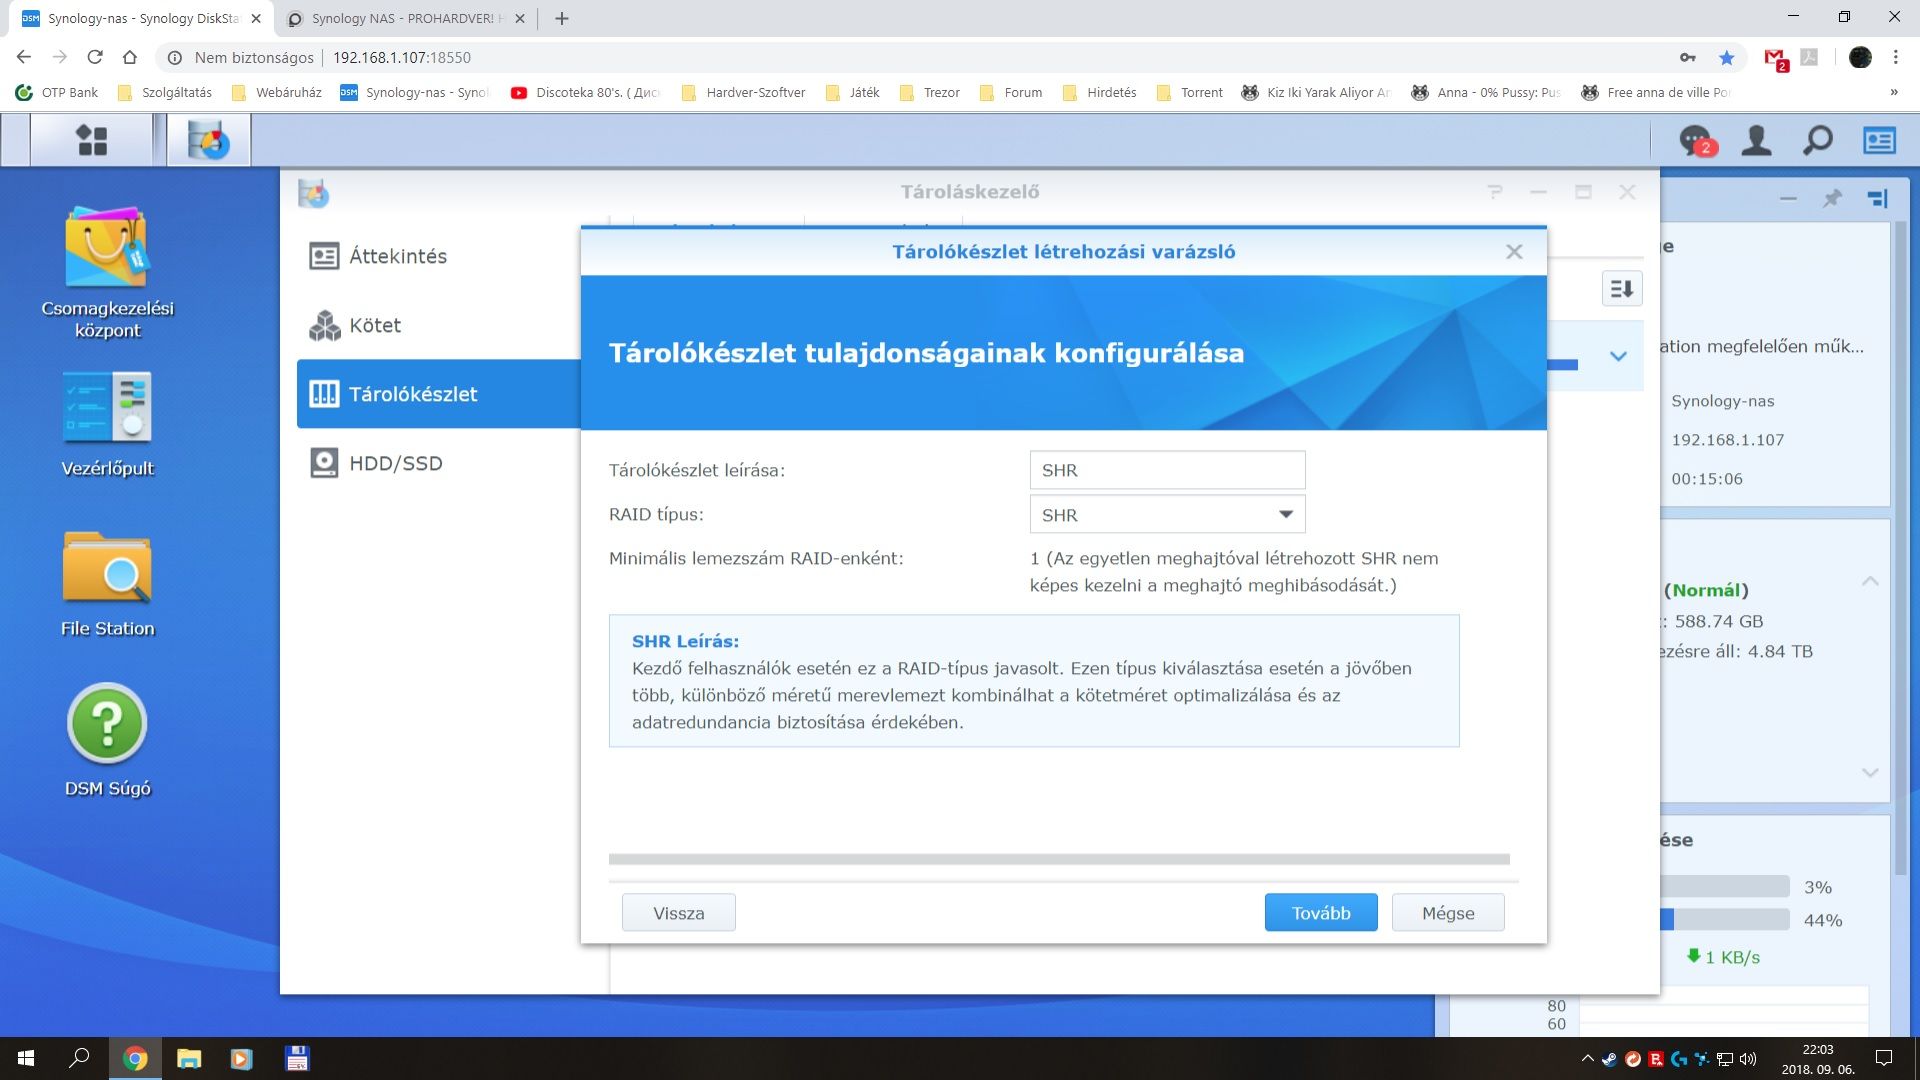The height and width of the screenshot is (1080, 1920).
Task: Open Játék bookmarks folder
Action: [x=853, y=92]
